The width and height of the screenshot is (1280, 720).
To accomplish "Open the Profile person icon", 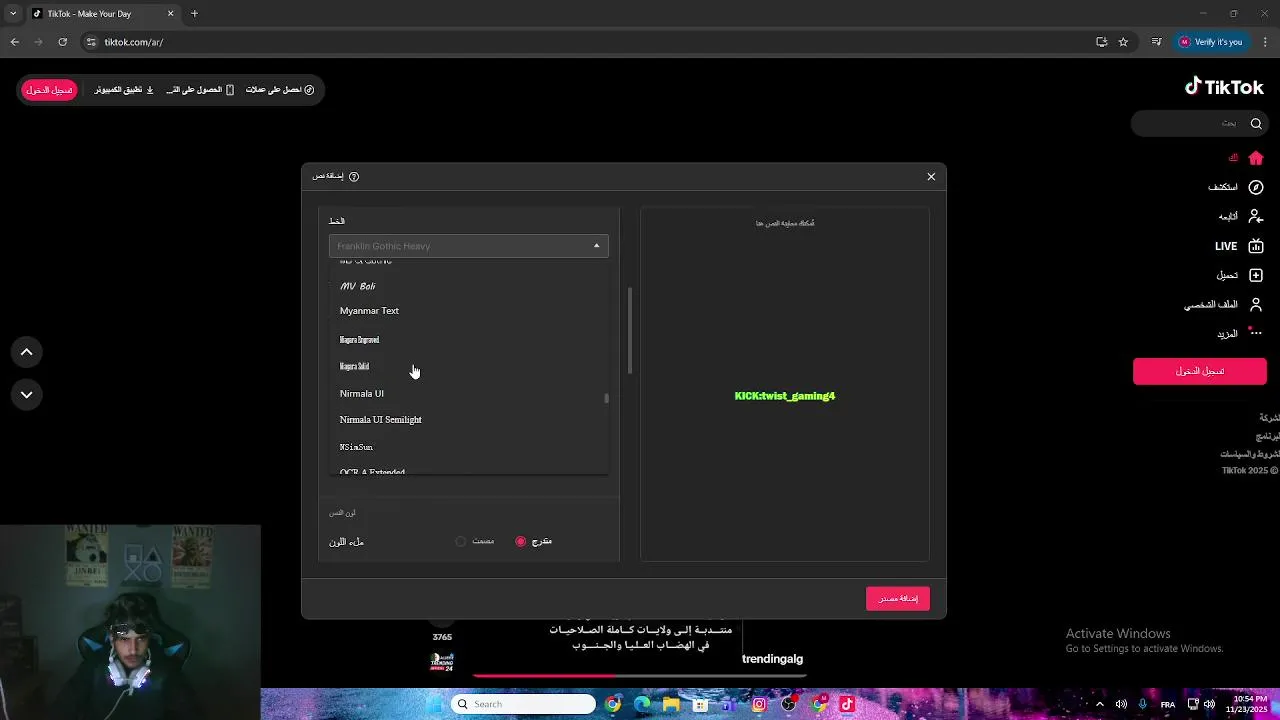I will (x=1256, y=304).
